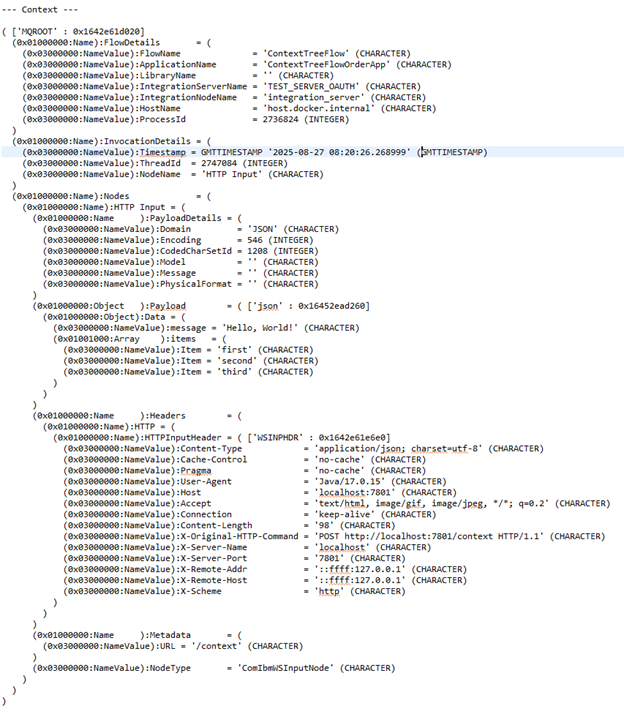Image resolution: width=624 pixels, height=714 pixels.
Task: Click the ThreadId value 2747084
Action: coord(219,163)
